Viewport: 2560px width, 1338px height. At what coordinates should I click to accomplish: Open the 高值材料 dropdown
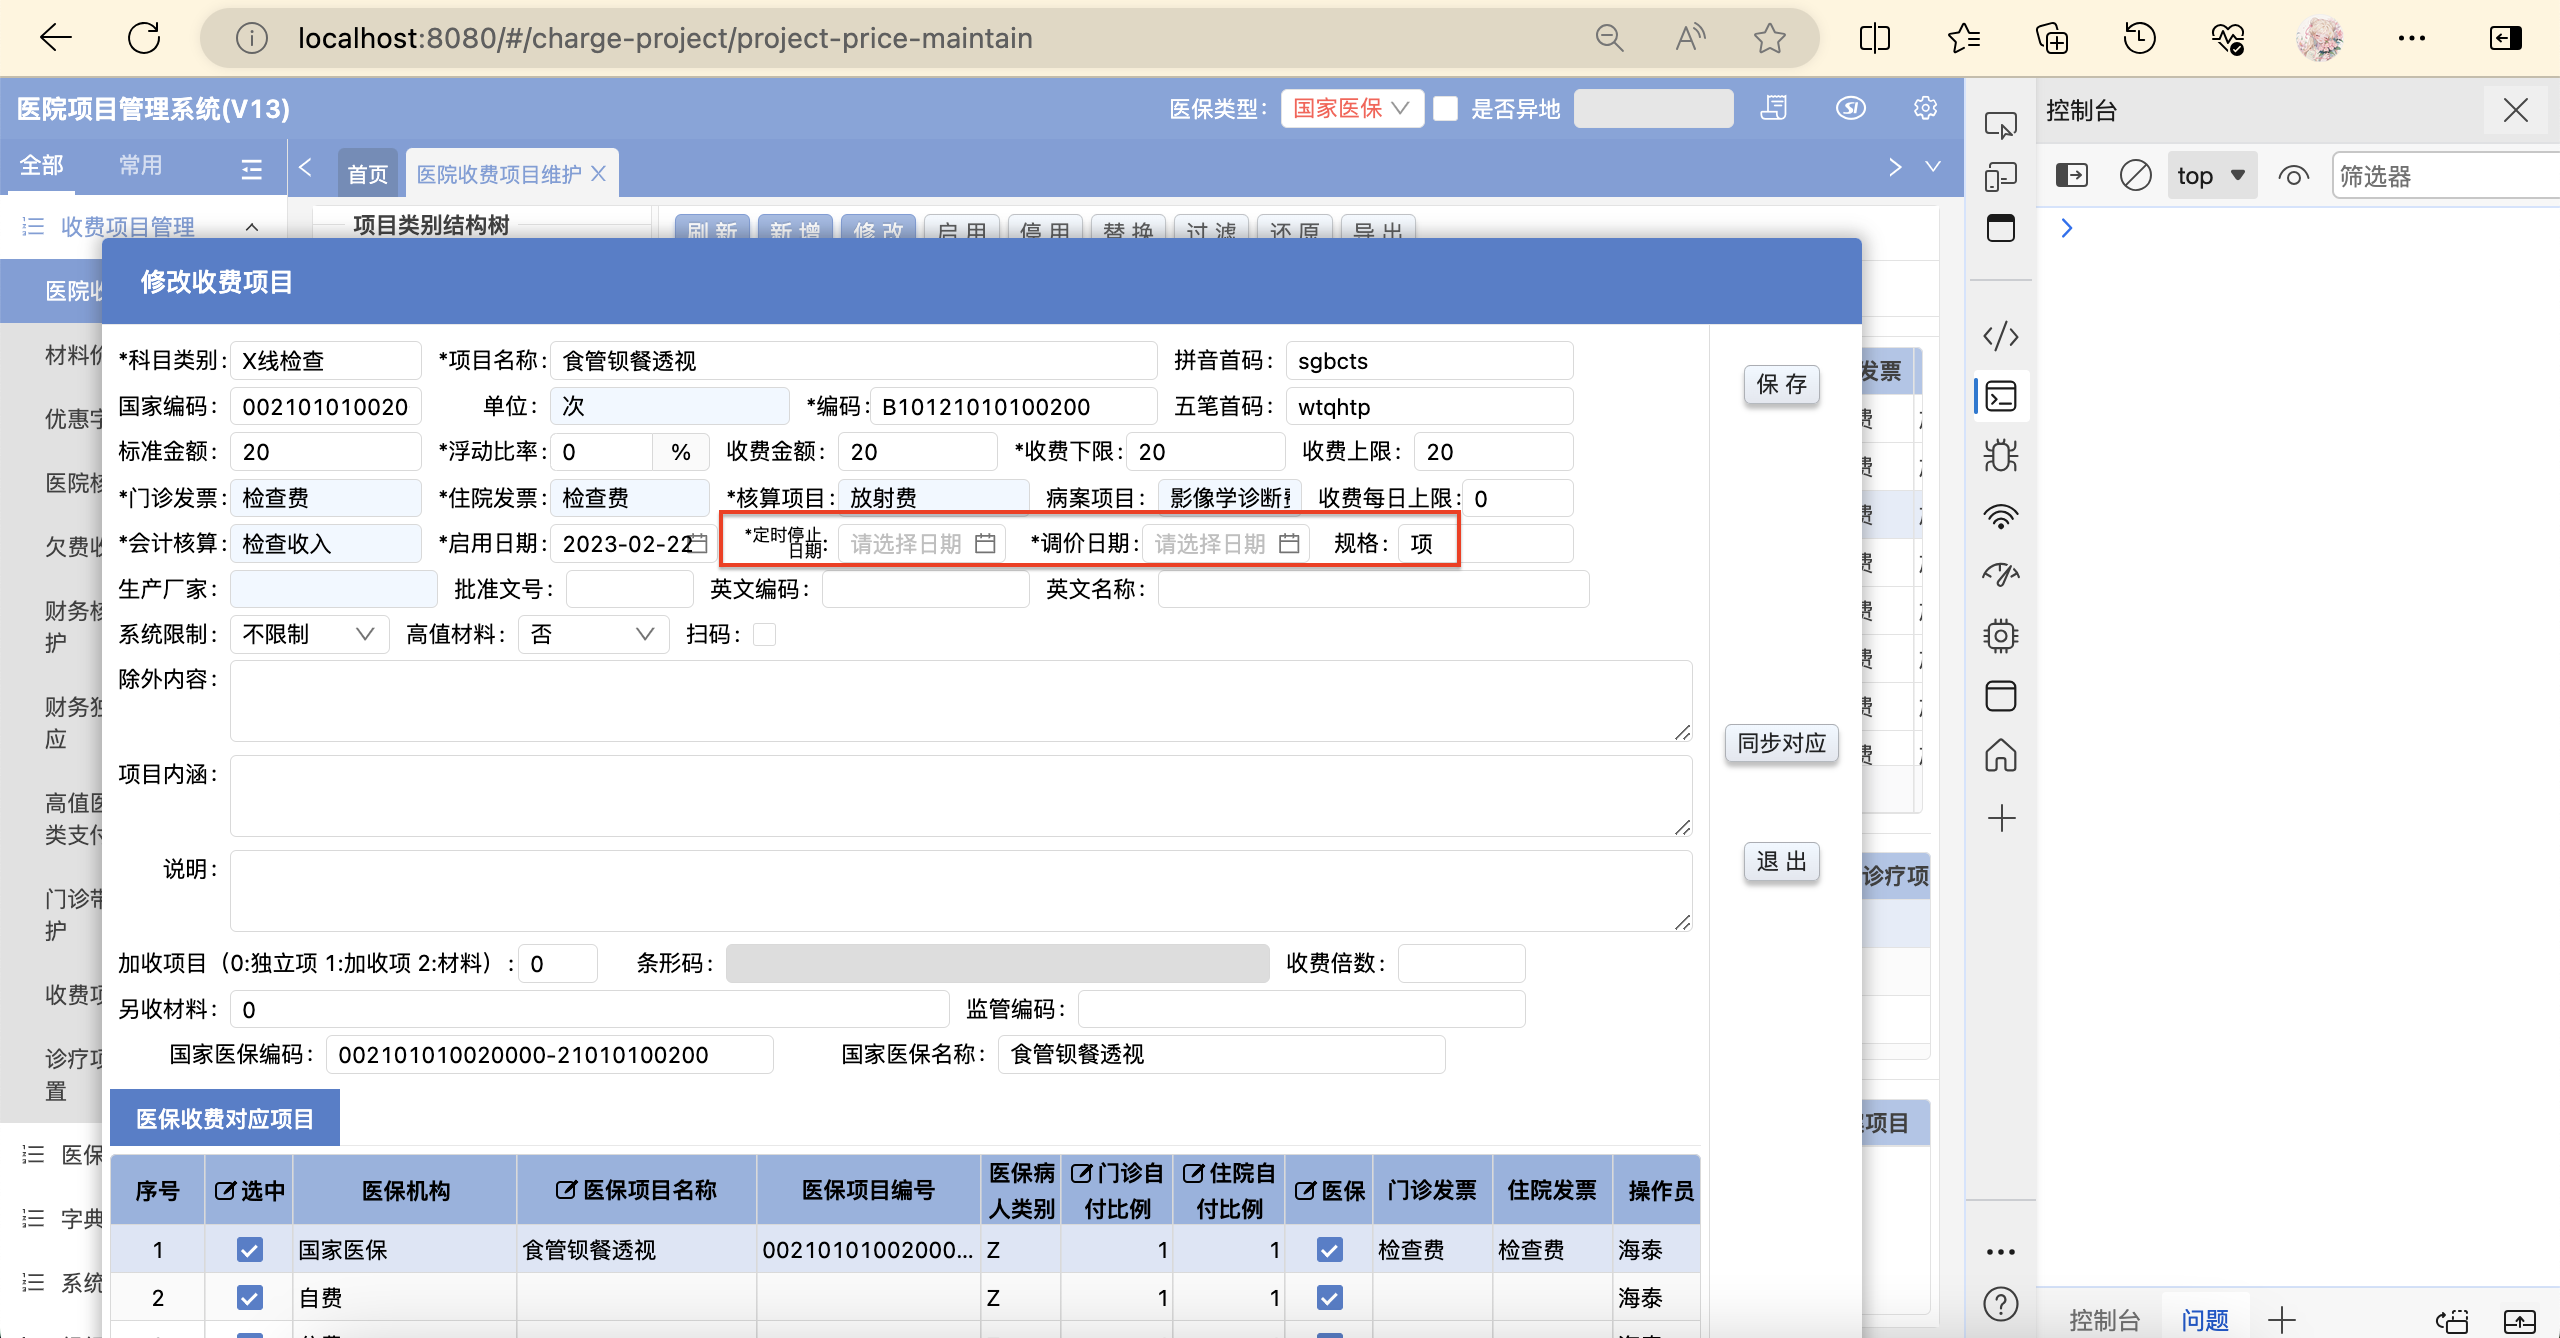(x=592, y=634)
